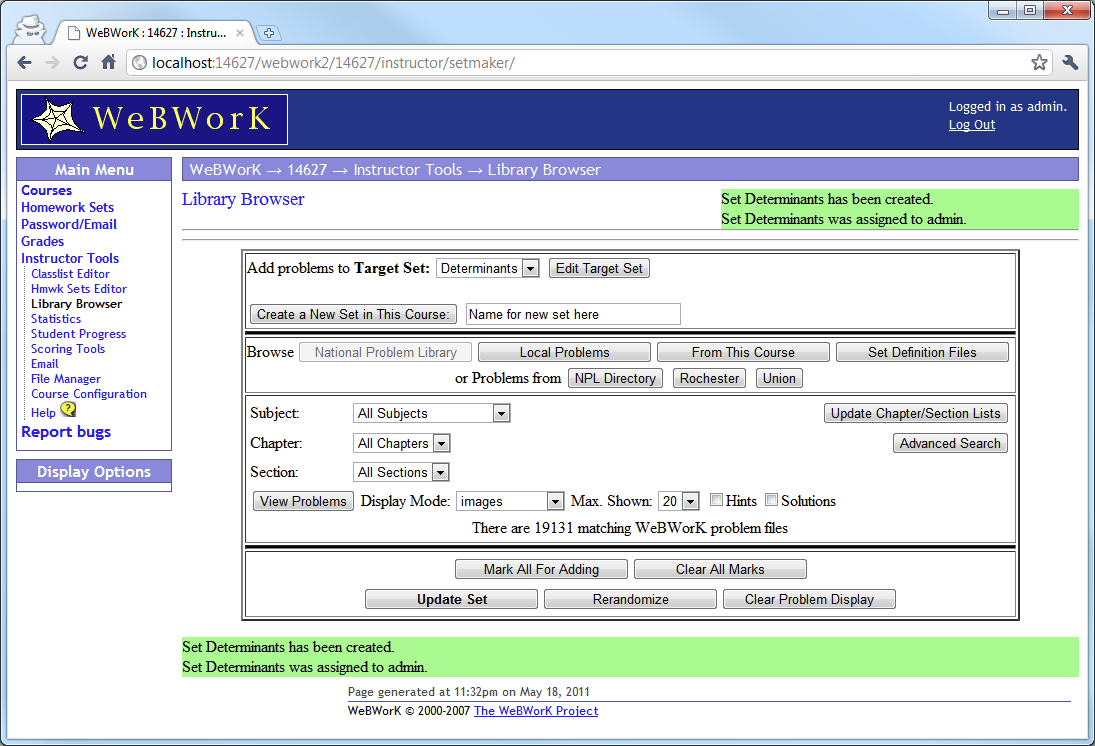Screen dimensions: 1095x746
Task: Click Mark All For Adding
Action: point(541,569)
